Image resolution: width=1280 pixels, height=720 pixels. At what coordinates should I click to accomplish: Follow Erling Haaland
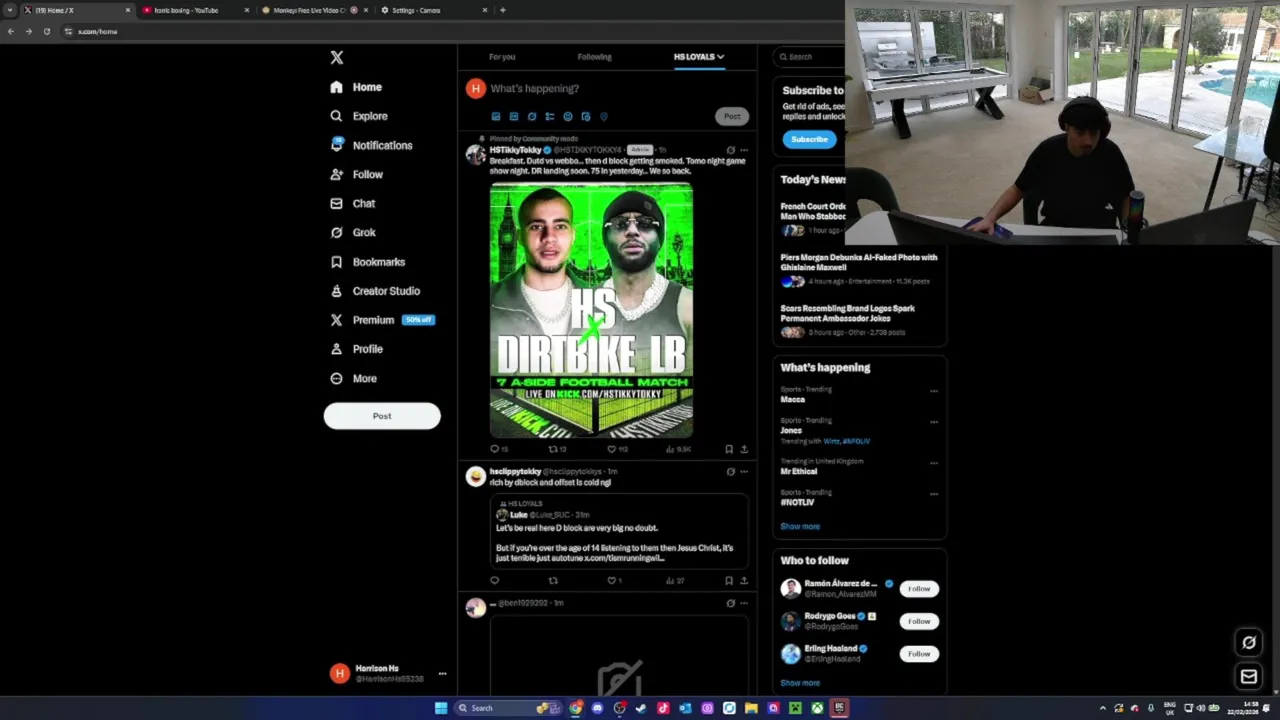tap(919, 654)
